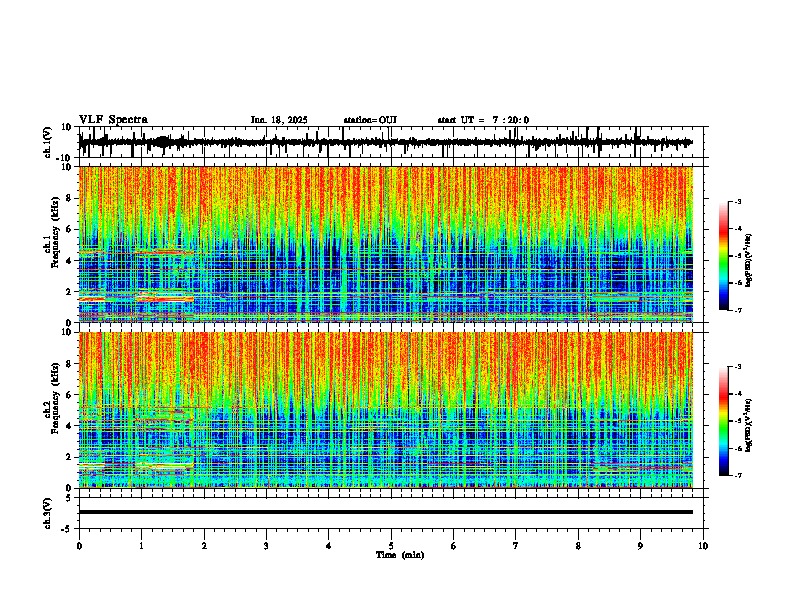792x612 pixels.
Task: Click the log(PSD) label beside ch.1 colorbar
Action: (x=748, y=261)
